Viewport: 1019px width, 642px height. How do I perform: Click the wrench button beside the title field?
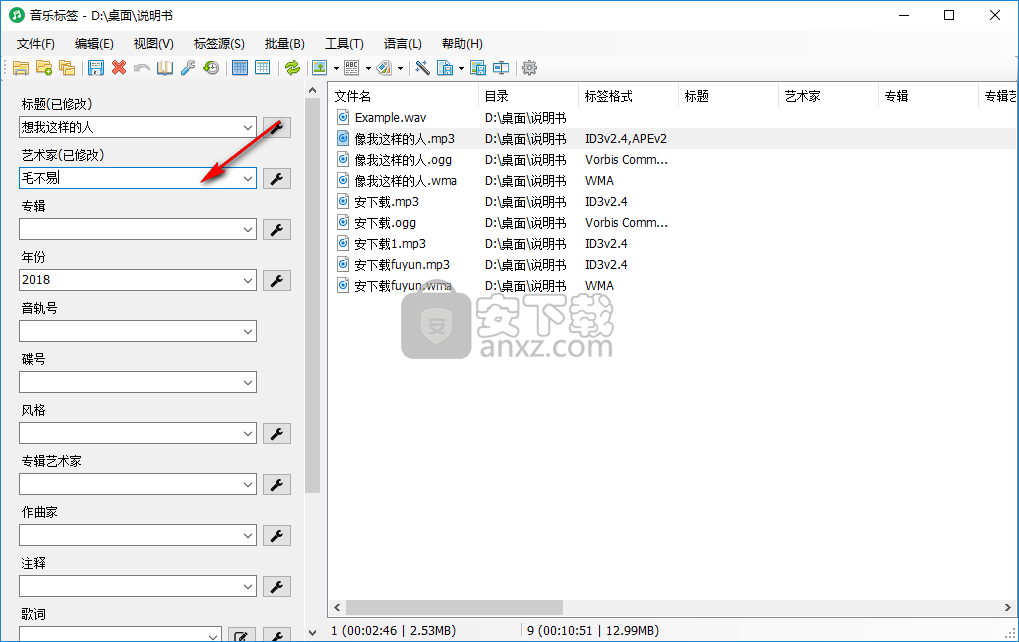277,127
